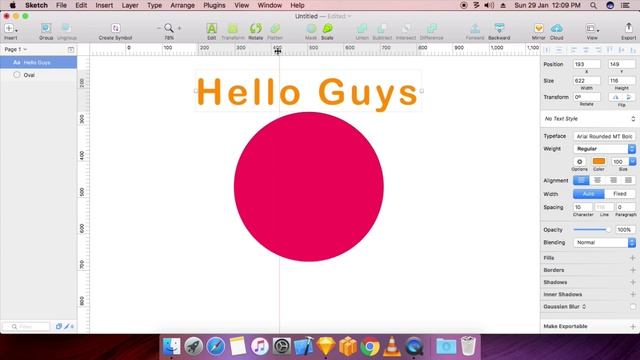Screen dimensions: 640x360
Task: Open the Weight Regular dropdown
Action: [x=604, y=149]
